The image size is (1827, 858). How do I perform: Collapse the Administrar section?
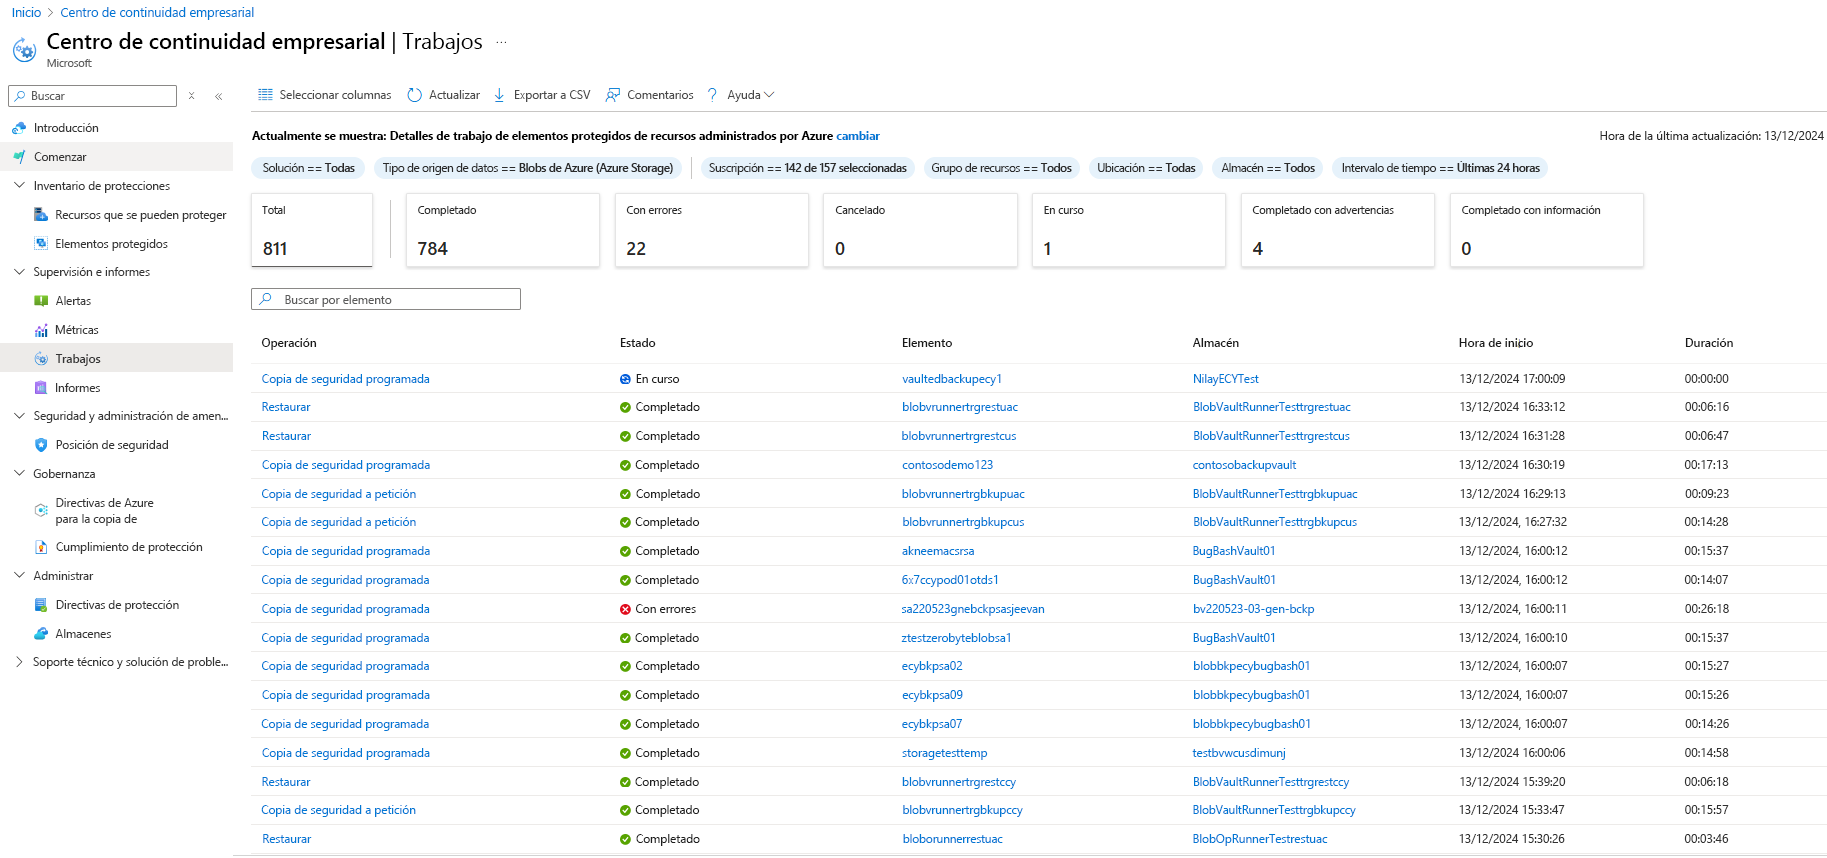pos(19,576)
